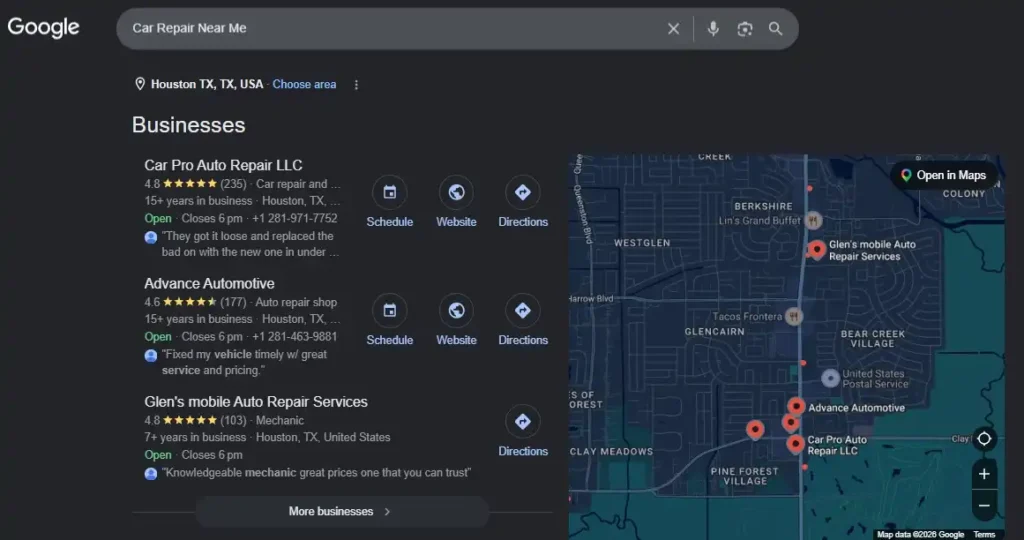Center map on my location
The width and height of the screenshot is (1024, 540).
(x=984, y=439)
